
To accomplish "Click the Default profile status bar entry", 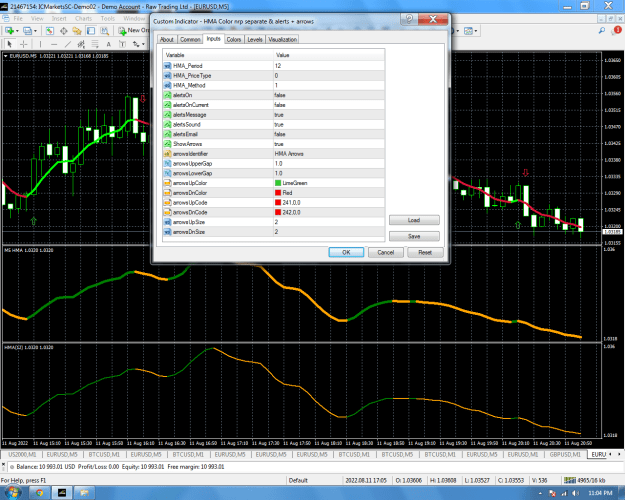I will click(x=298, y=480).
